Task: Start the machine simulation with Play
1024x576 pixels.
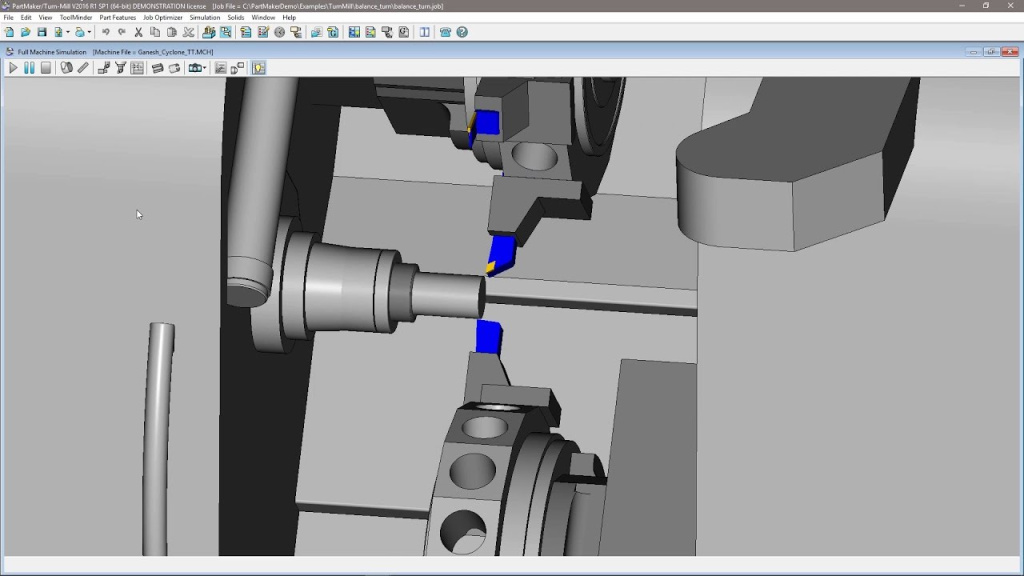Action: tap(12, 67)
